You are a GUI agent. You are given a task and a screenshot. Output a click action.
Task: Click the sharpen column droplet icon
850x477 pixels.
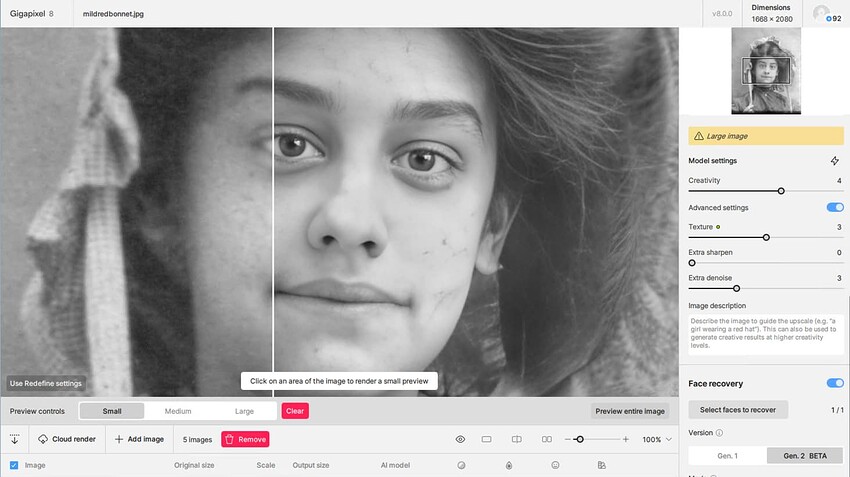[508, 465]
